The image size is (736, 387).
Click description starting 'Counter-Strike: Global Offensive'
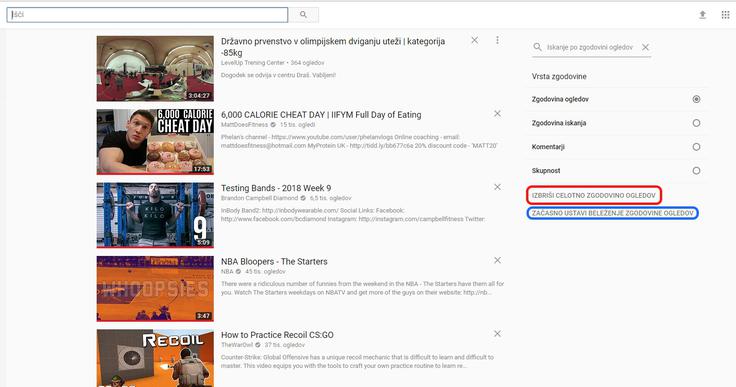coord(357,361)
